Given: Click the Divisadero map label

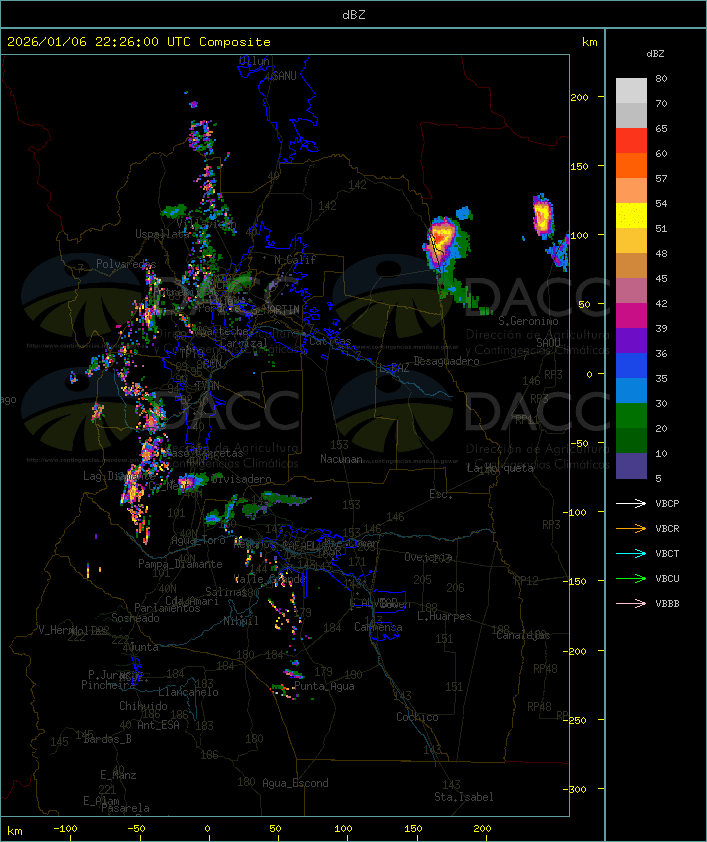Looking at the screenshot, I should tap(241, 478).
